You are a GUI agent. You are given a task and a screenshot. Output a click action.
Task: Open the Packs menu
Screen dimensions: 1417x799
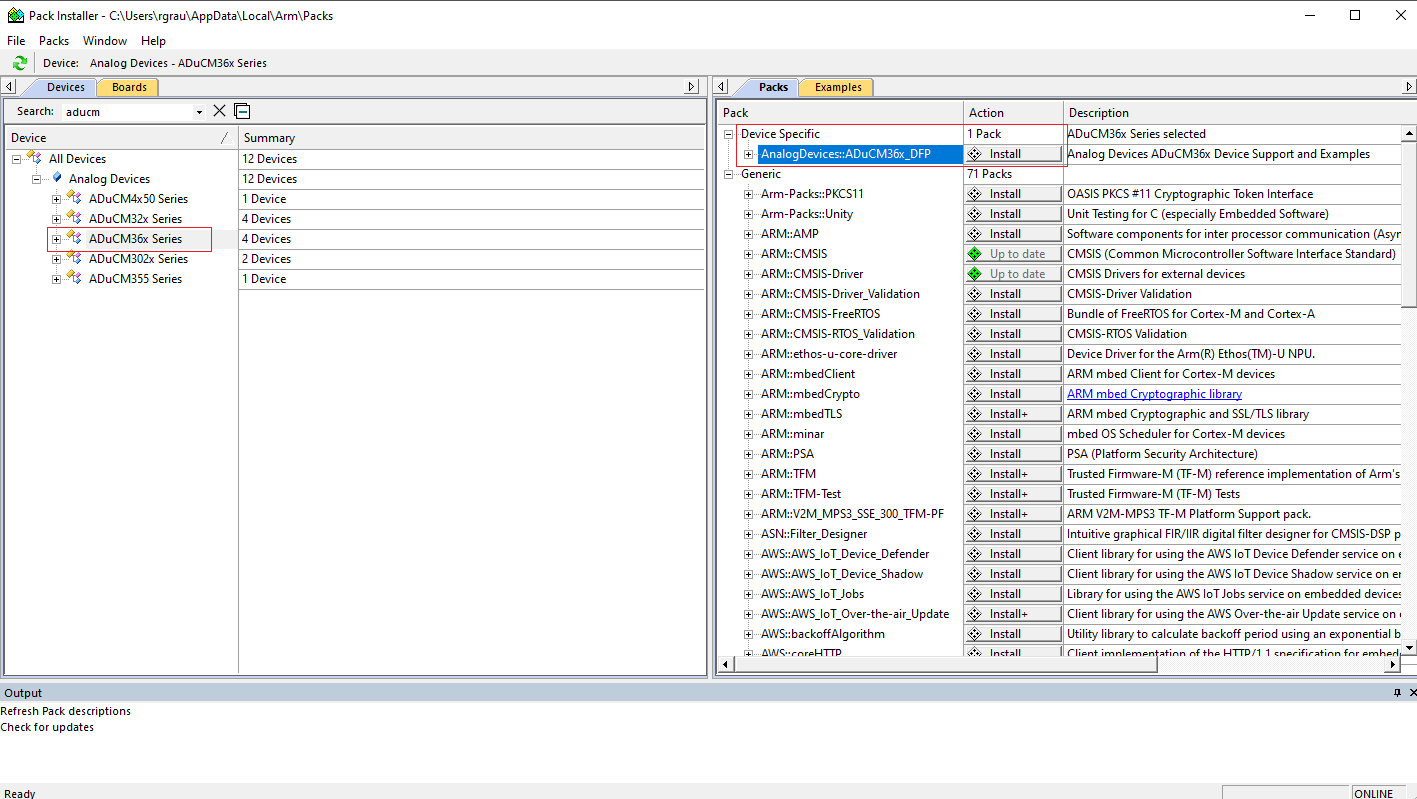pyautogui.click(x=54, y=41)
